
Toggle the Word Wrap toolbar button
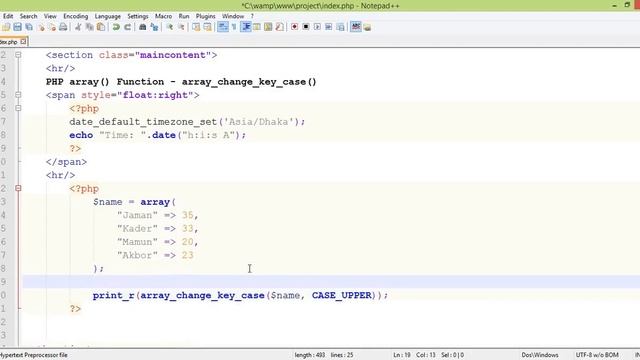223,27
